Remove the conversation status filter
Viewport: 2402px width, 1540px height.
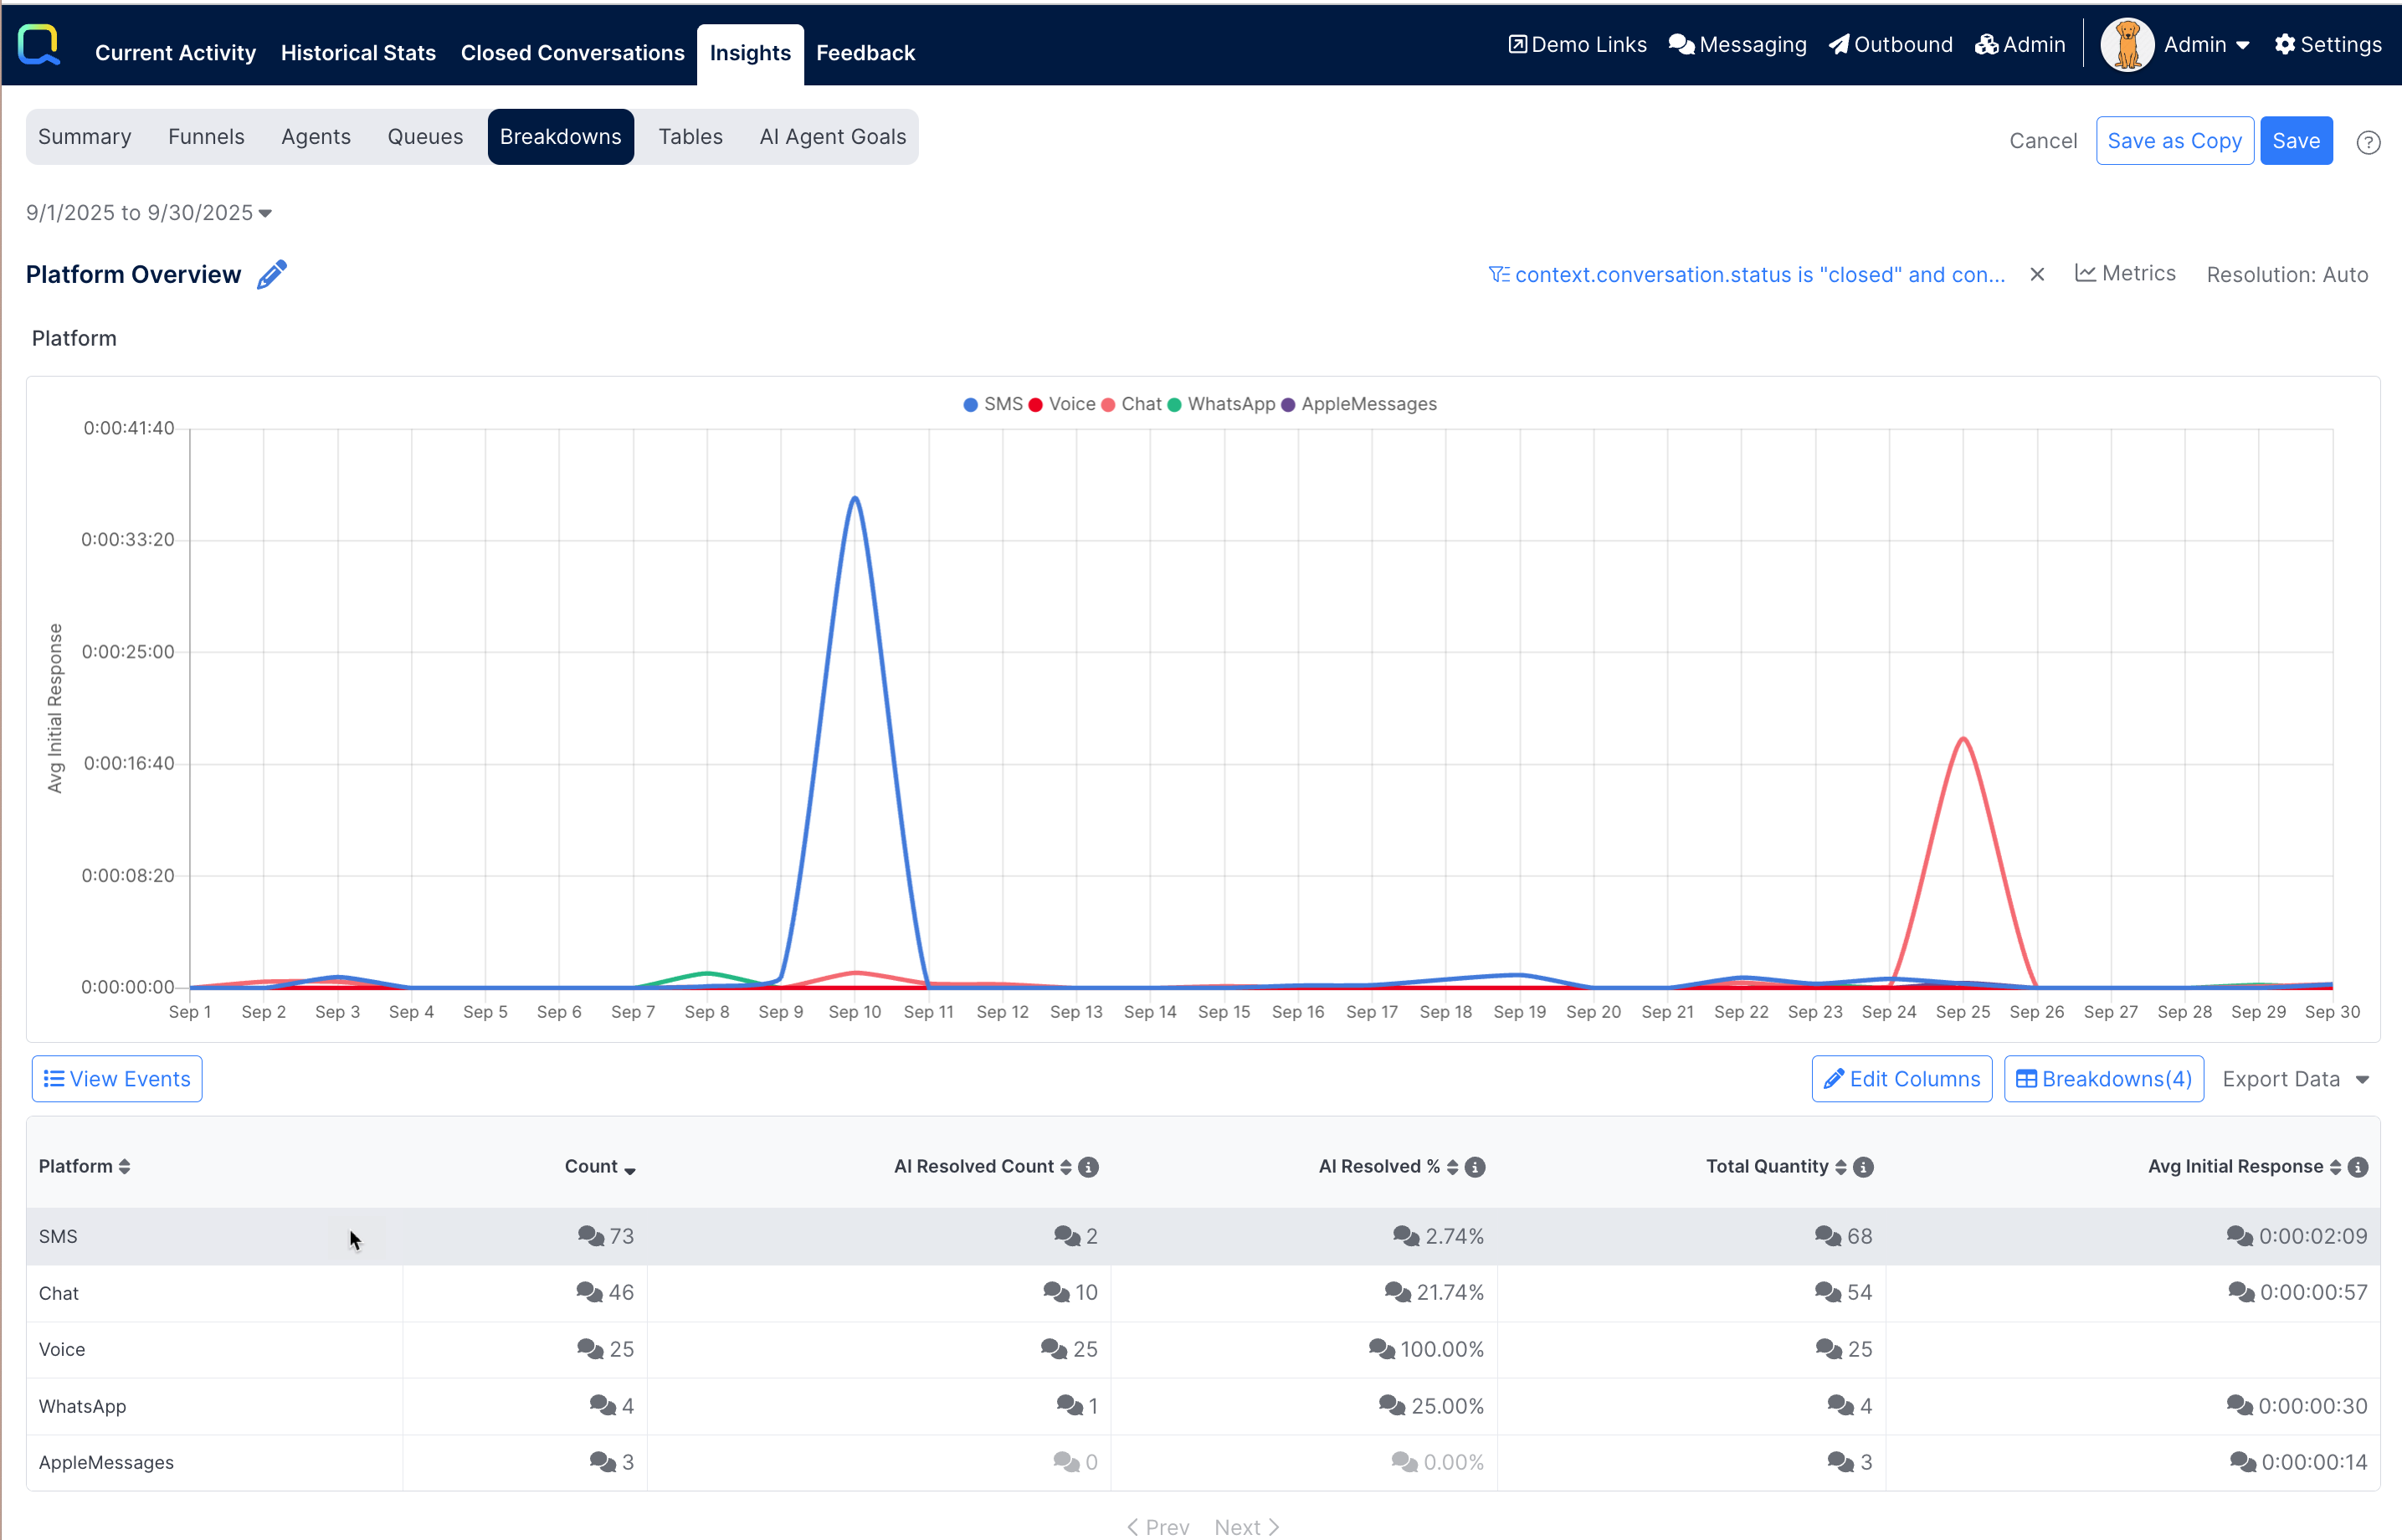click(2037, 274)
